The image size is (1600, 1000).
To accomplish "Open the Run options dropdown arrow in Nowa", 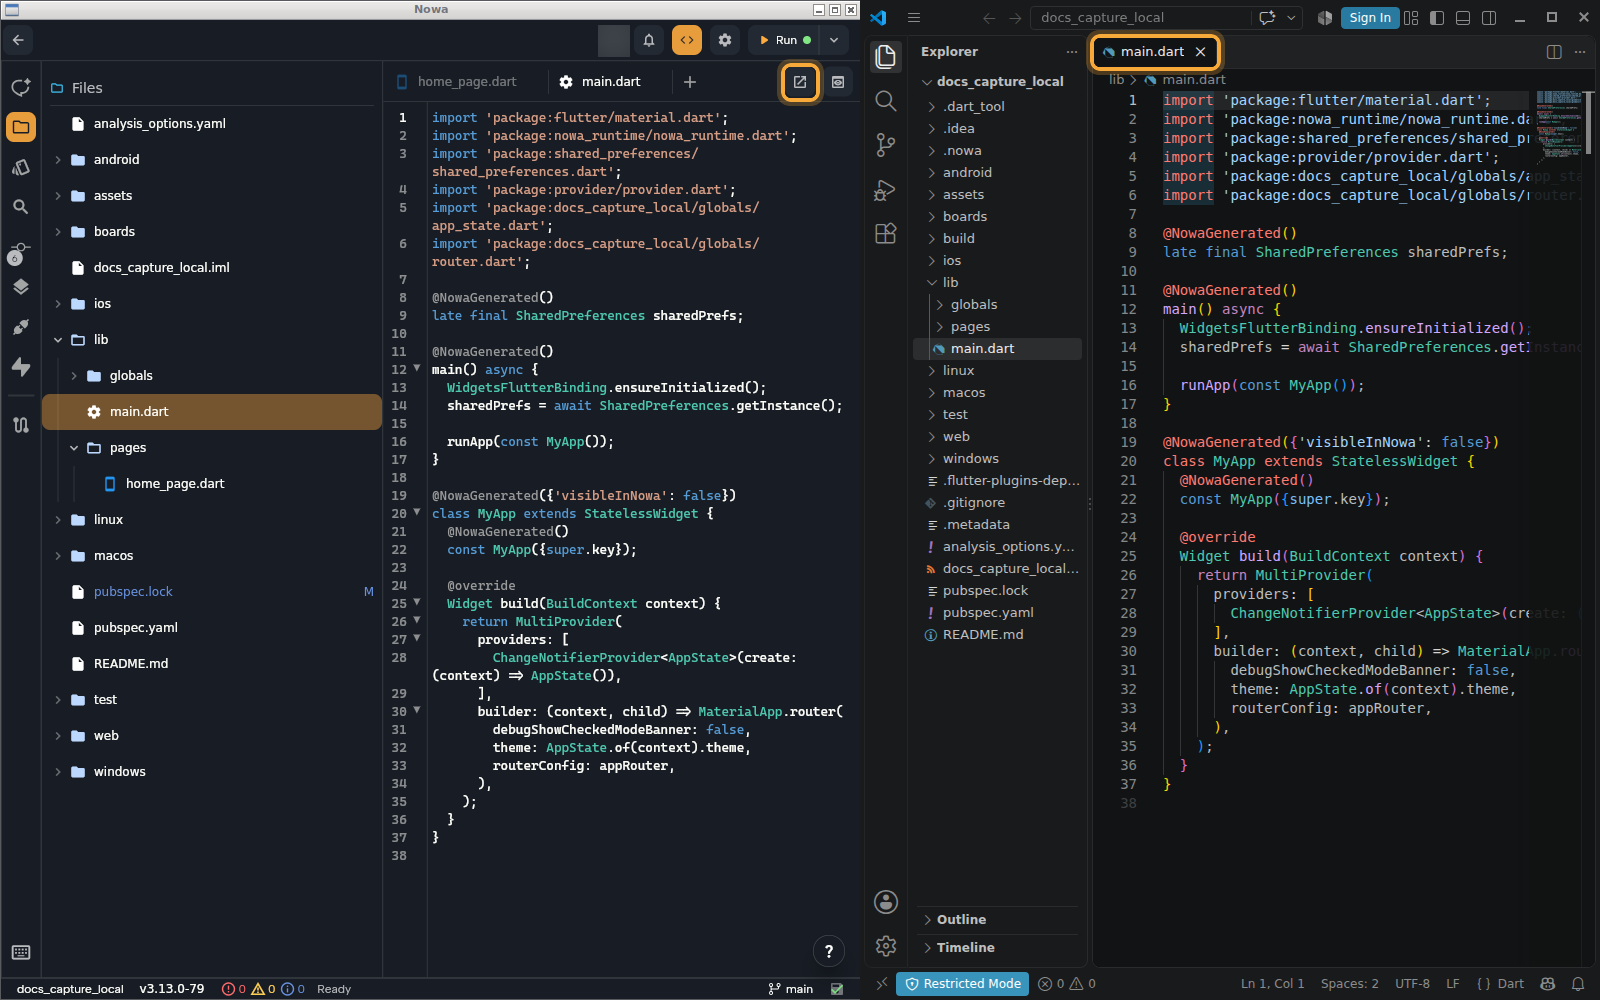I will point(834,40).
